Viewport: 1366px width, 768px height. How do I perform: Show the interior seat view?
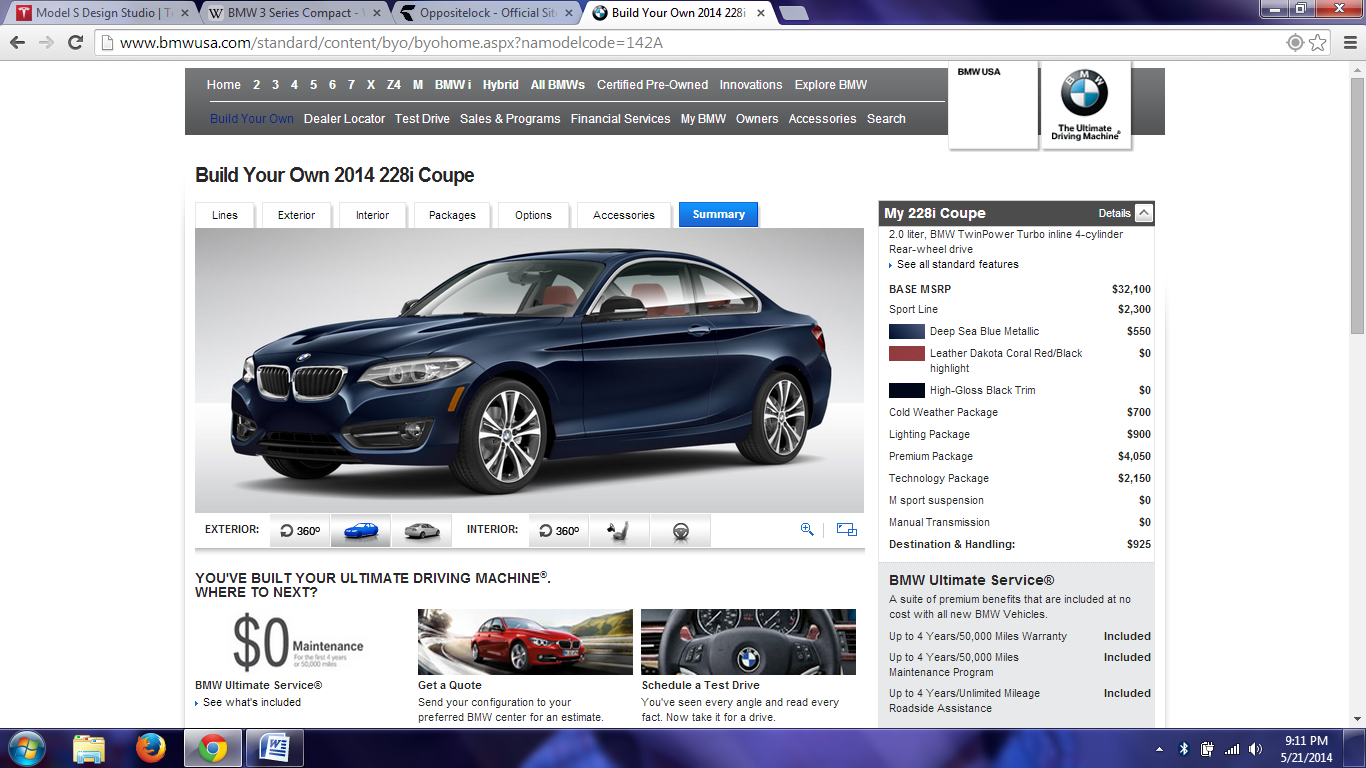(619, 530)
